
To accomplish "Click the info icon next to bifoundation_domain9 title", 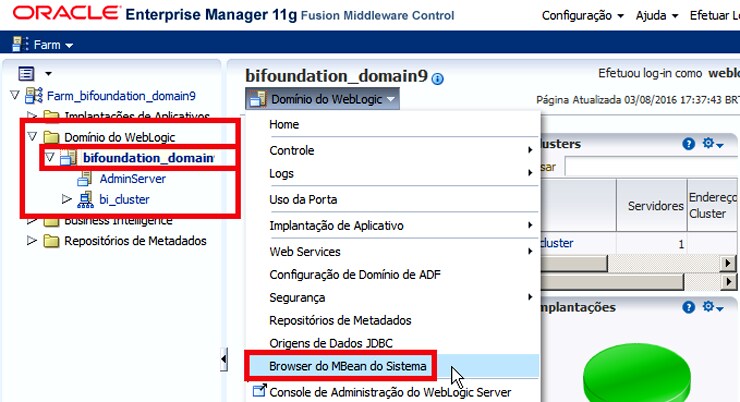I will click(437, 79).
